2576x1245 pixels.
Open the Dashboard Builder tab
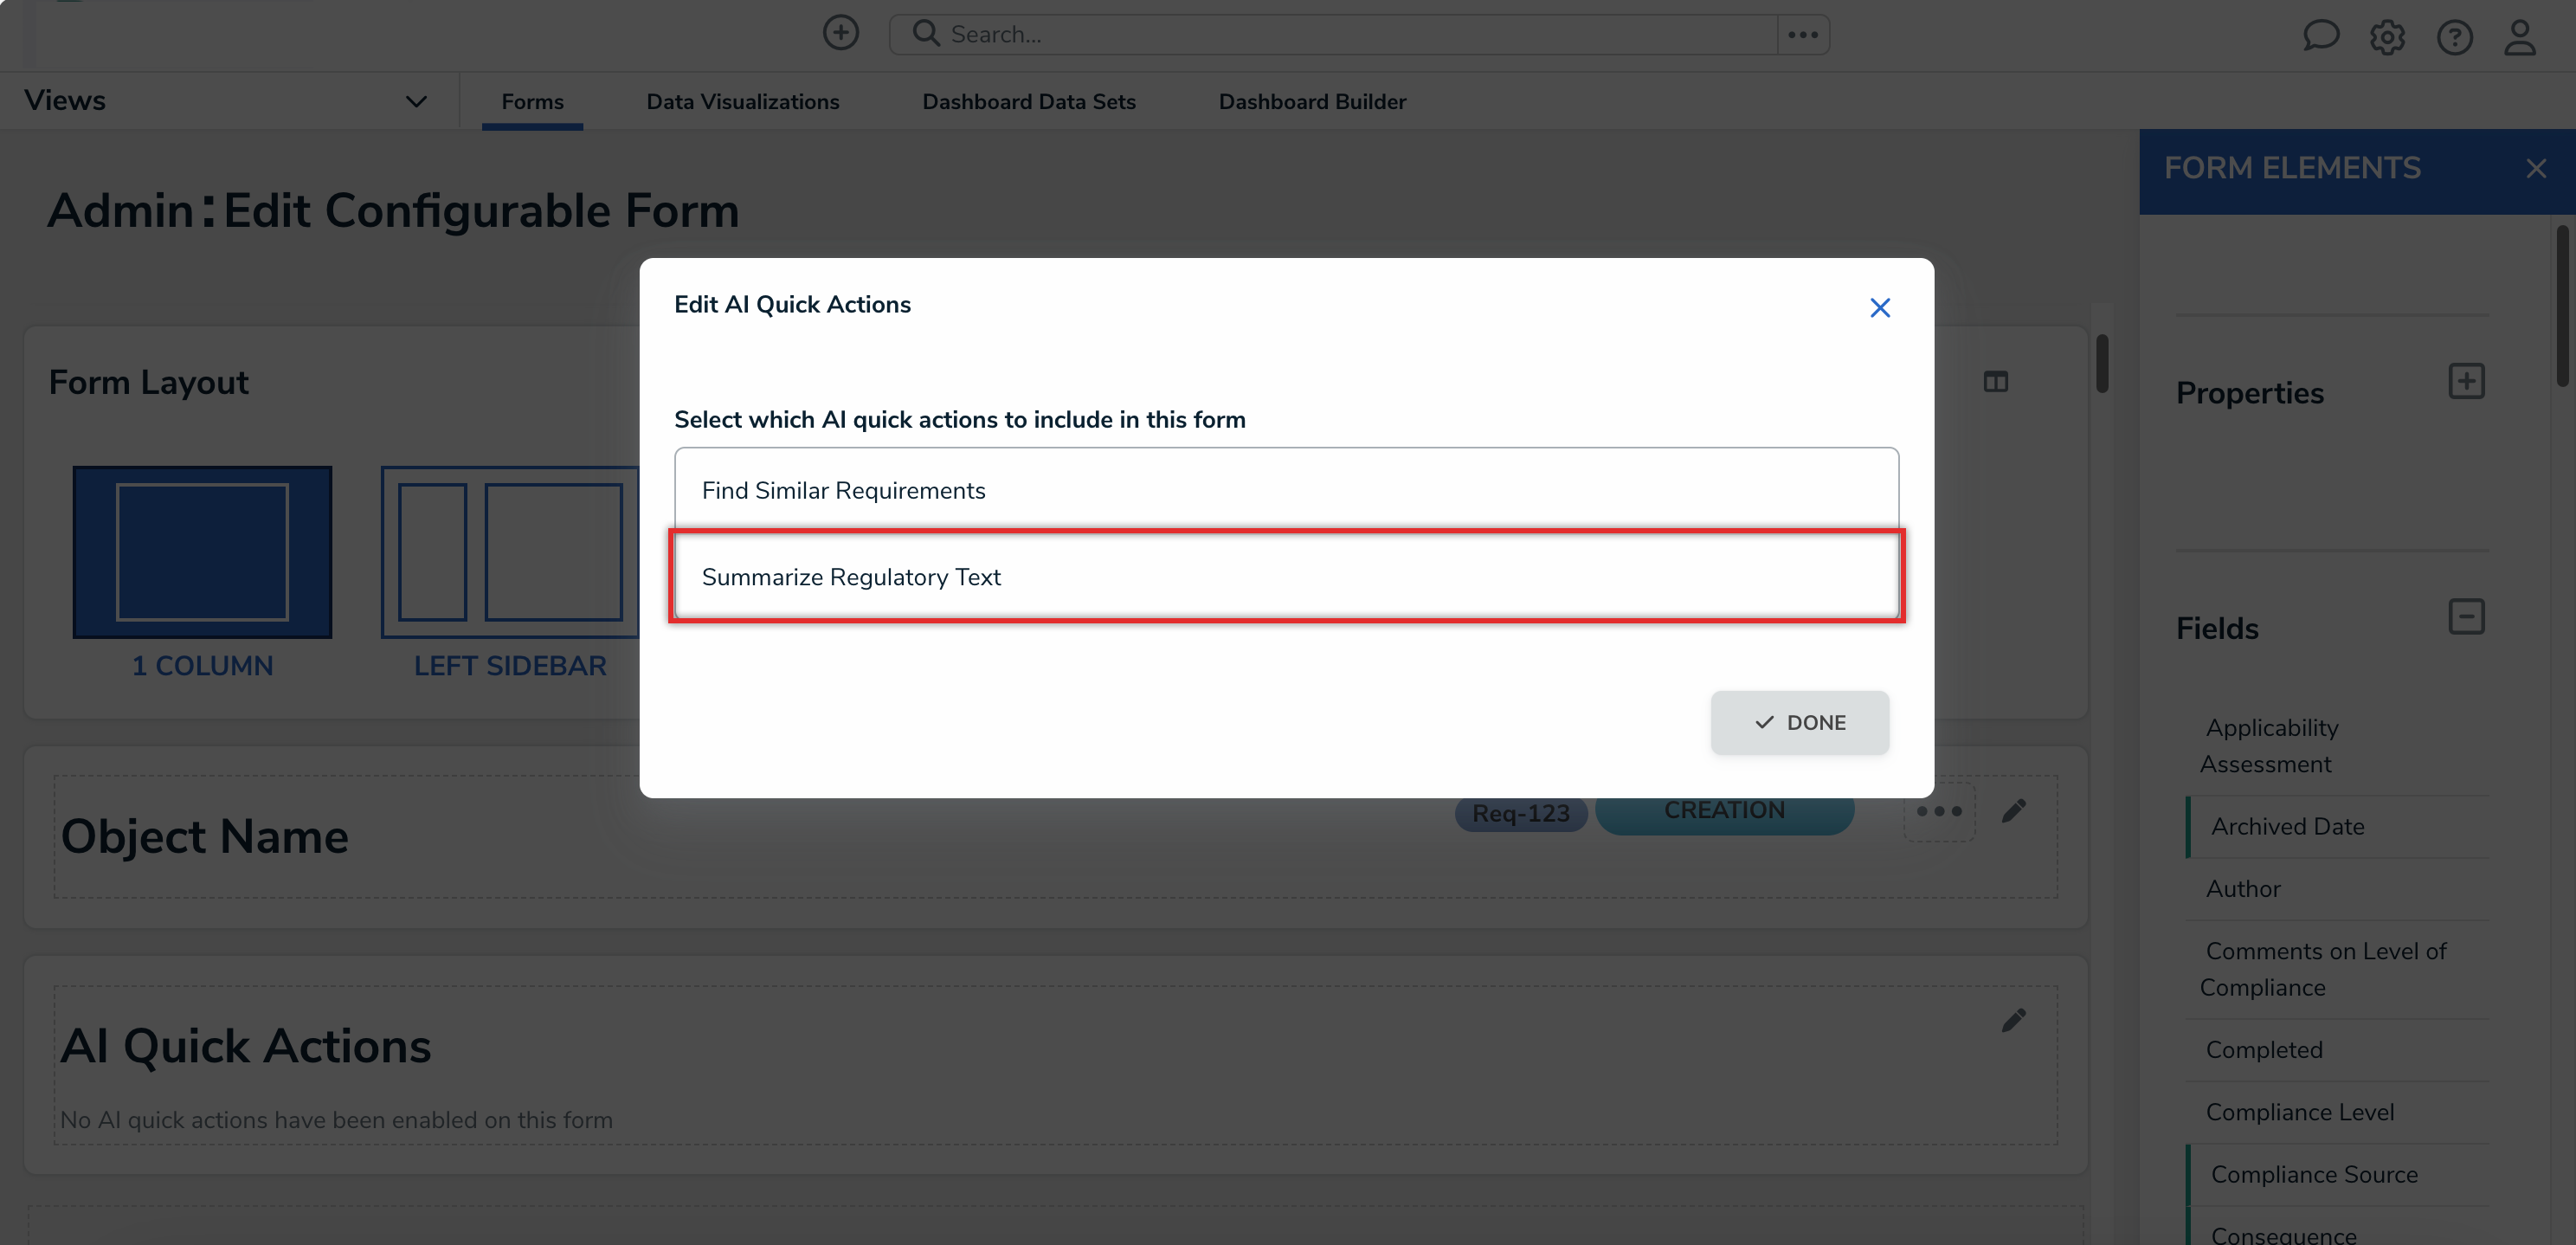pyautogui.click(x=1311, y=102)
